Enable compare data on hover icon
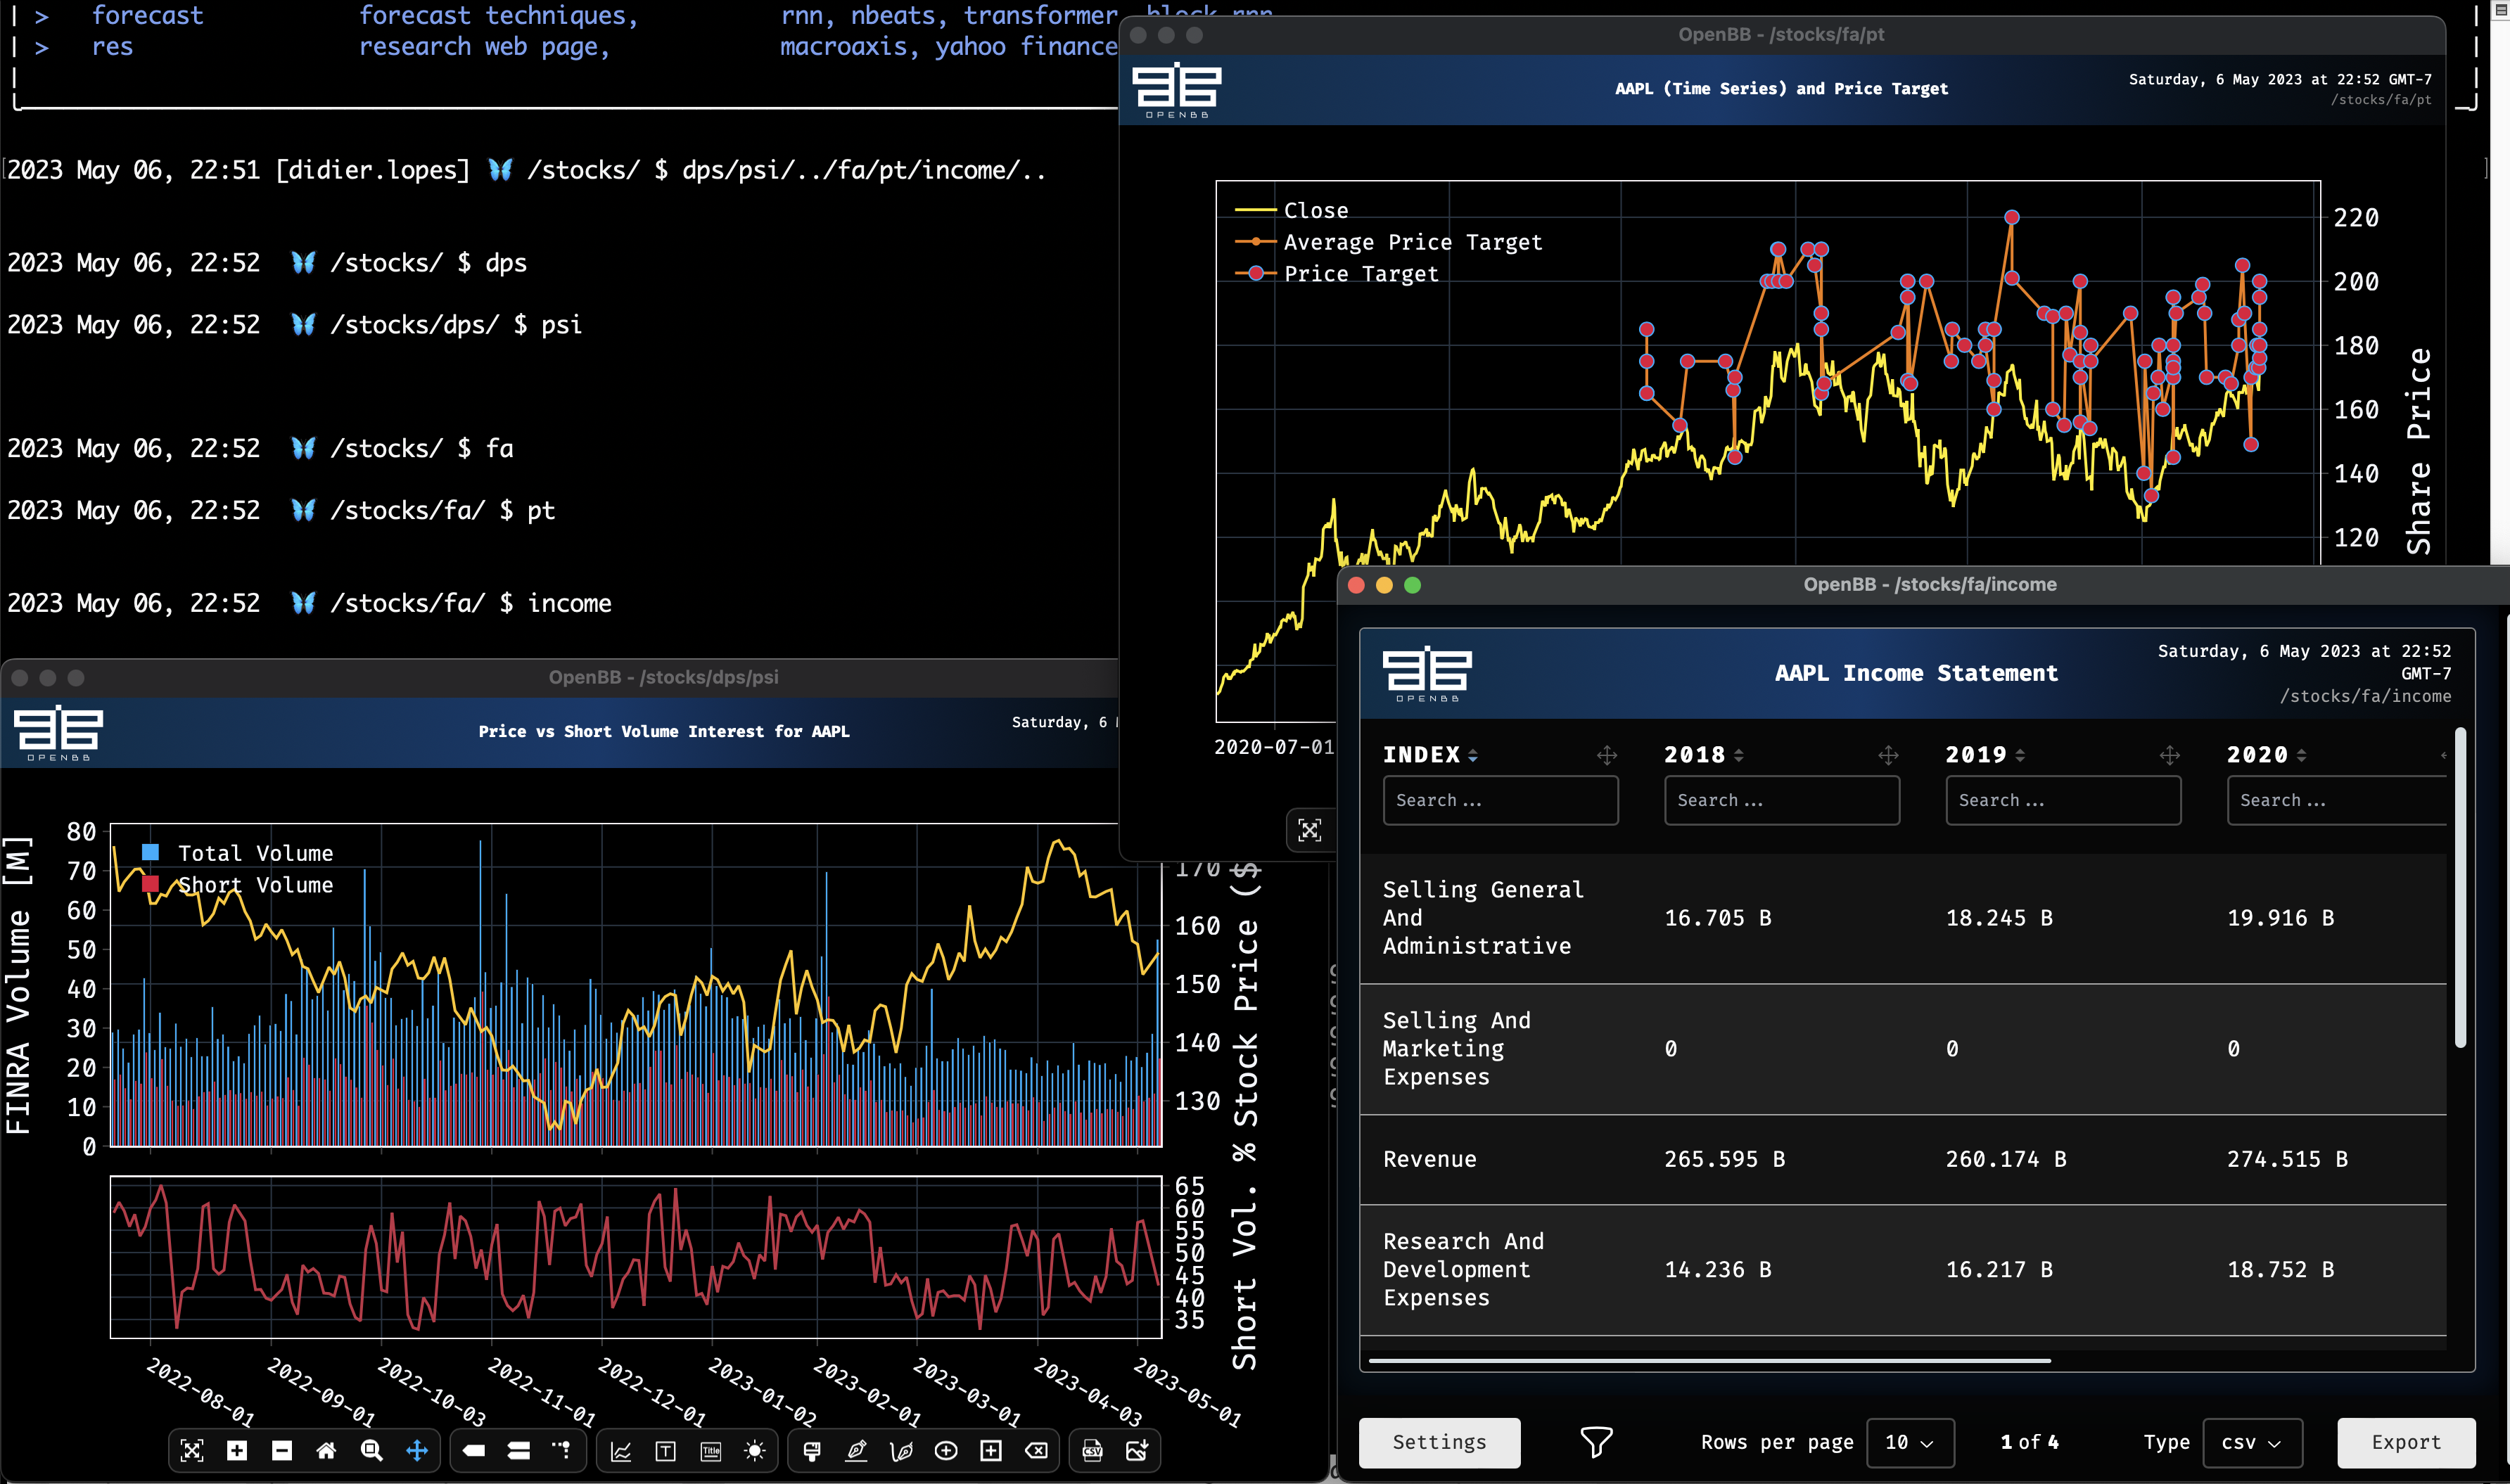The width and height of the screenshot is (2510, 1484). (x=518, y=1450)
